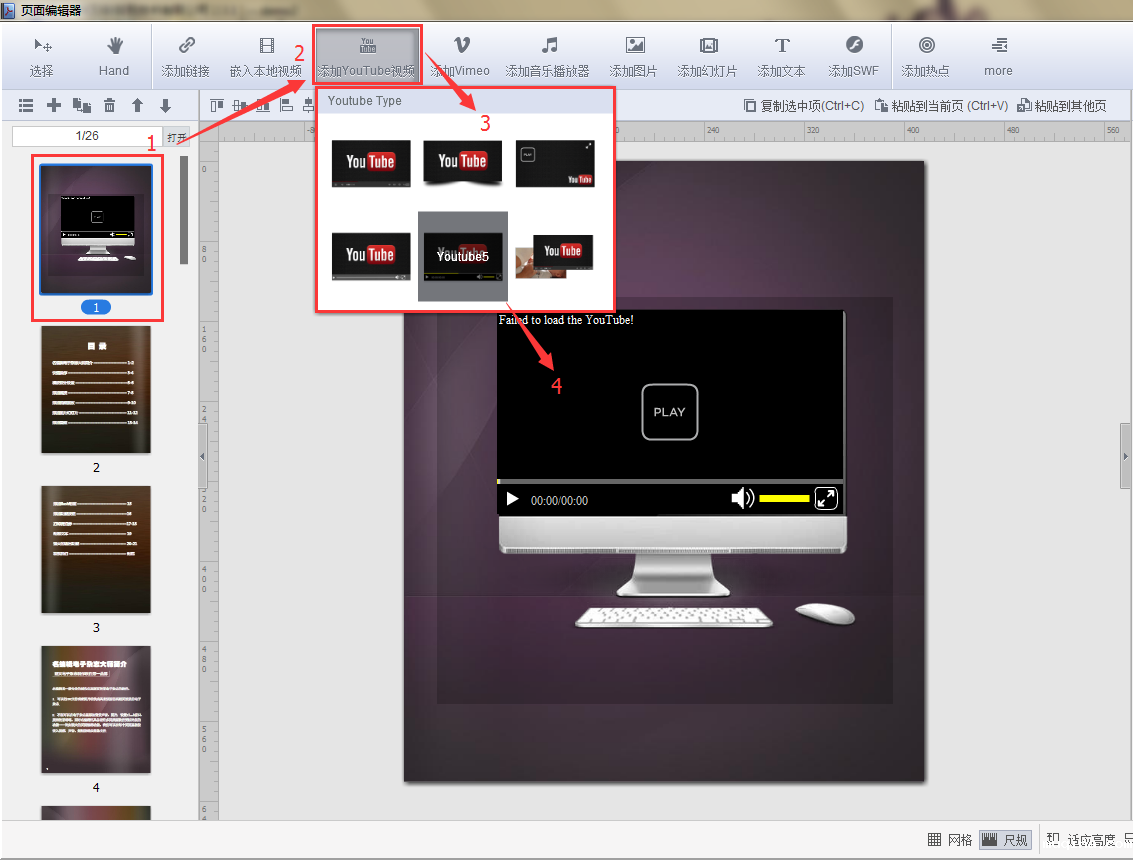Expand the more tools menu
Viewport: 1133px width, 860px height.
coord(998,56)
